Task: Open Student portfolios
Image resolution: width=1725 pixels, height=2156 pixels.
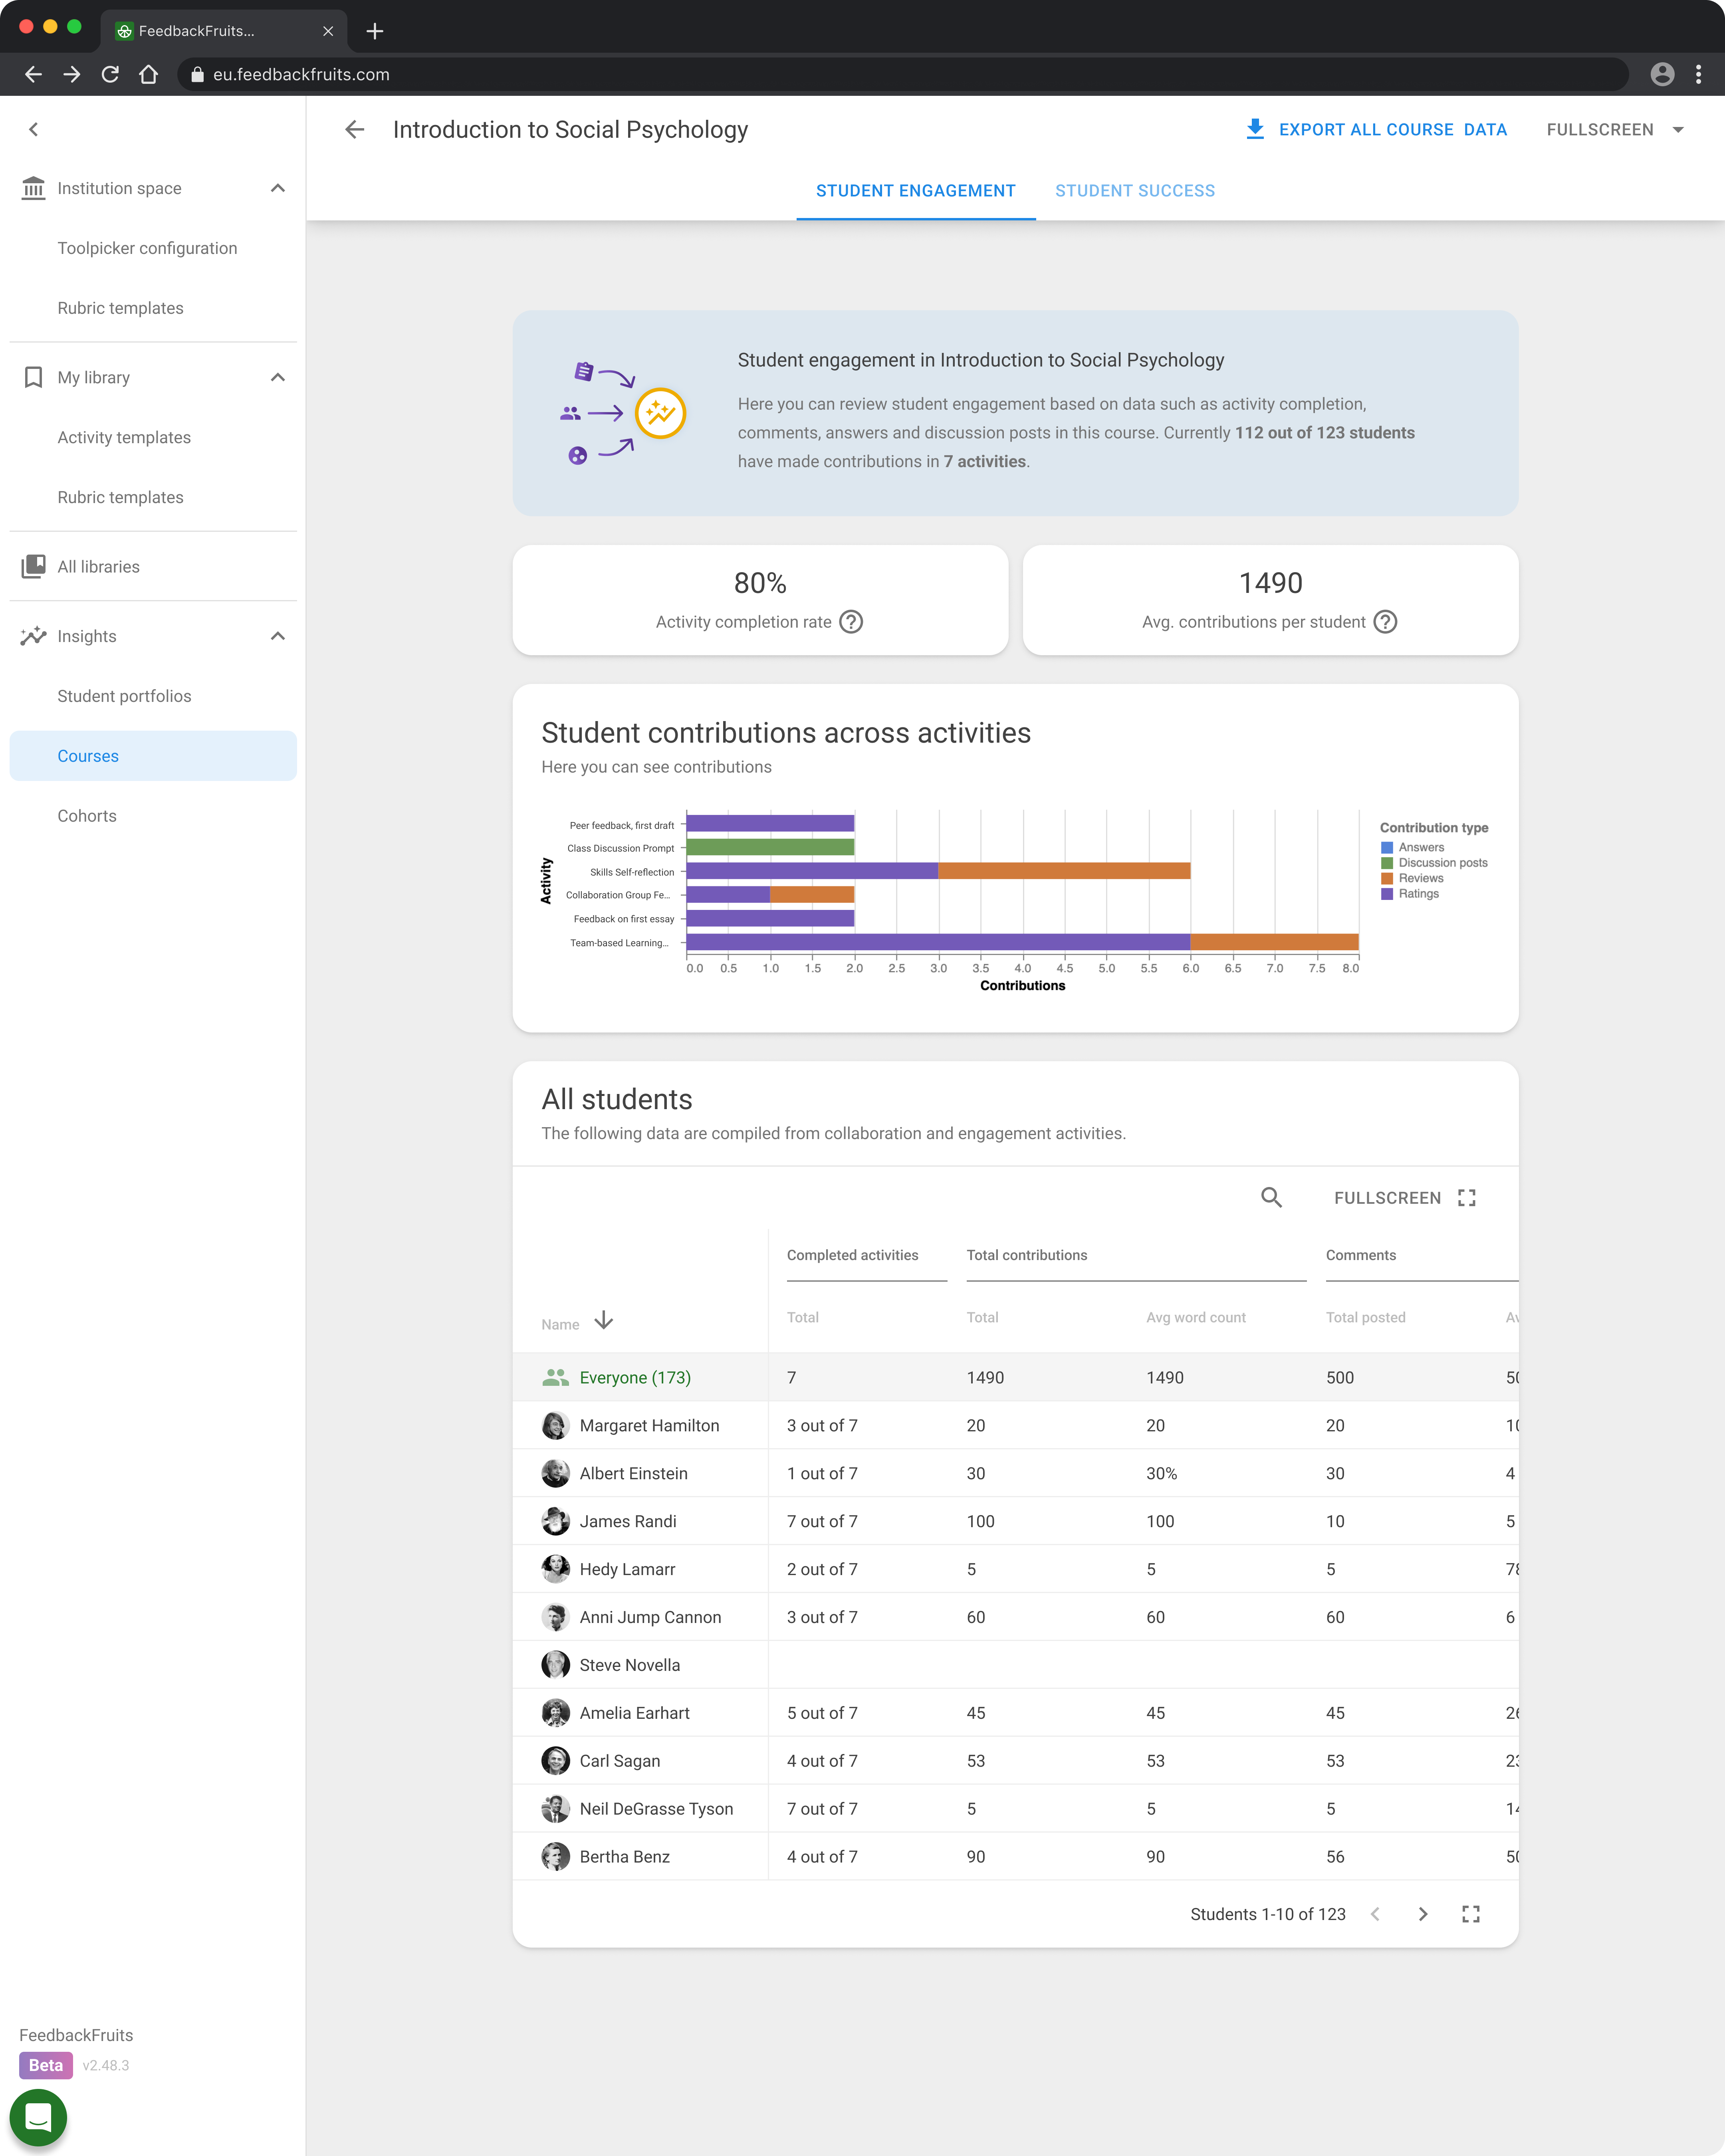Action: pos(124,696)
